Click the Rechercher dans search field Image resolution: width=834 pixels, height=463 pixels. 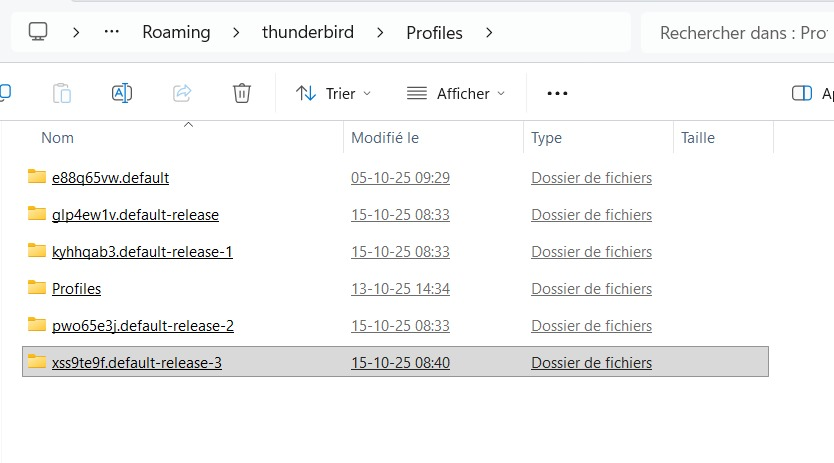click(740, 32)
